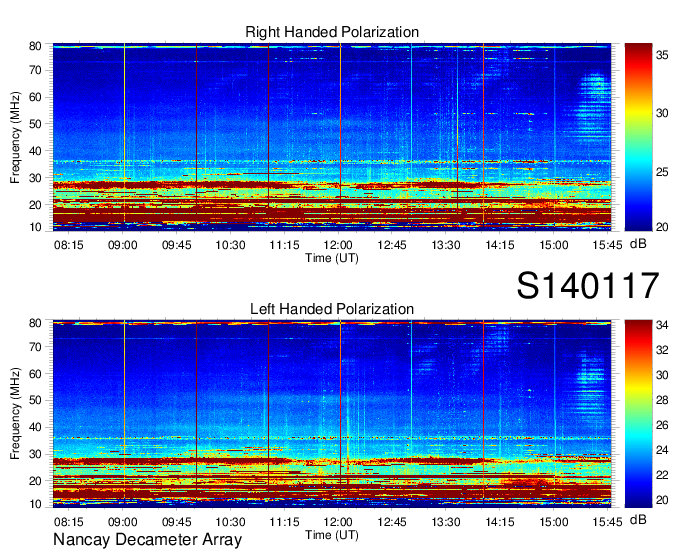
Task: Click the "Right Handed Polarization" plot title
Action: coord(332,32)
